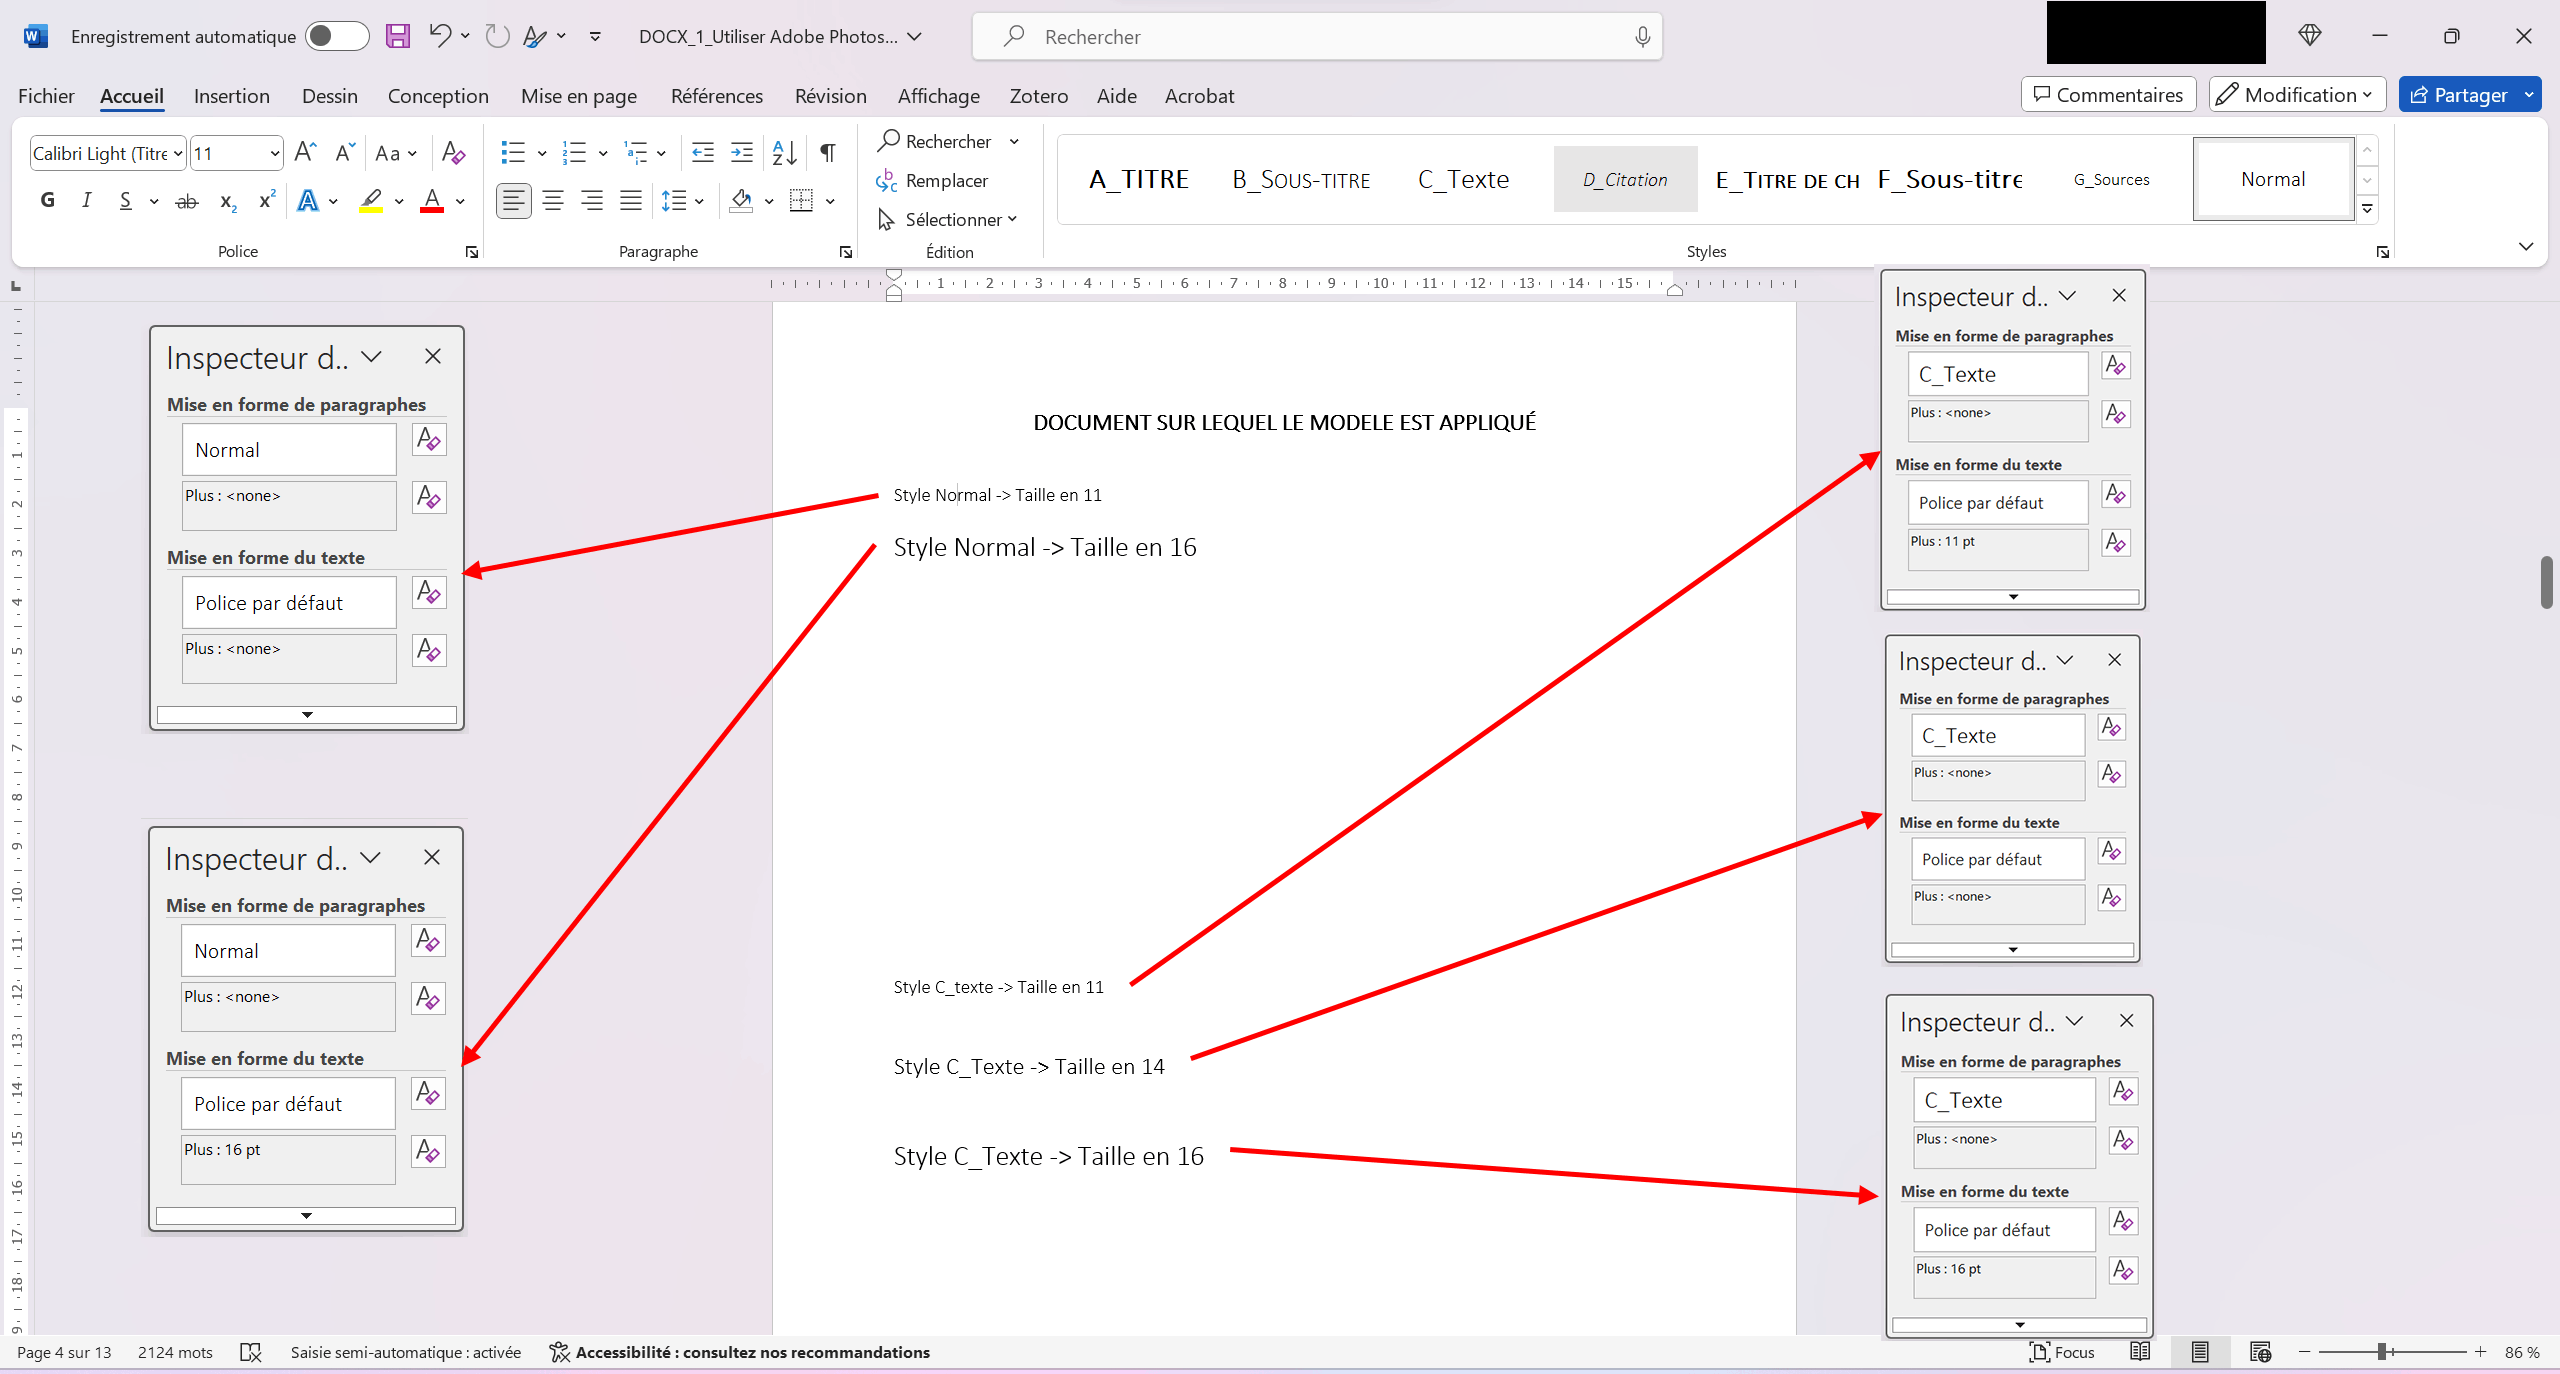Open the font size dropdown

click(x=275, y=153)
